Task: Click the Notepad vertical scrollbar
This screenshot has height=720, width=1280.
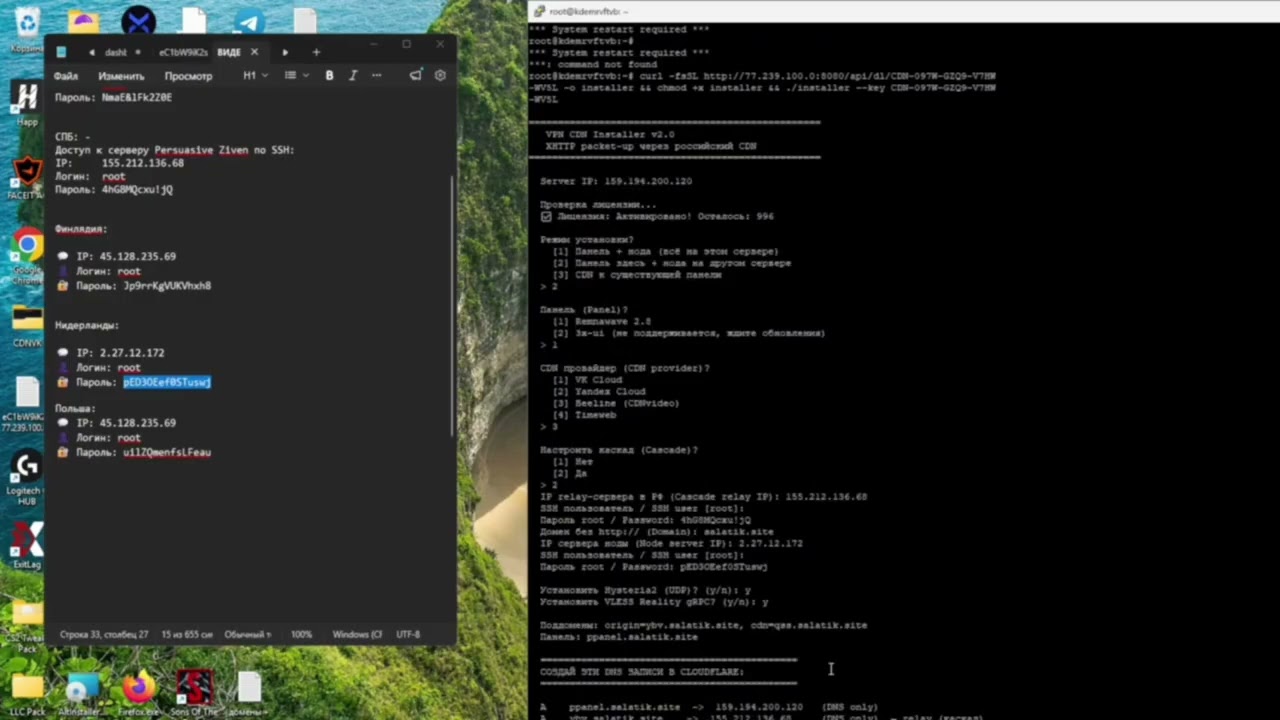Action: coord(453,305)
